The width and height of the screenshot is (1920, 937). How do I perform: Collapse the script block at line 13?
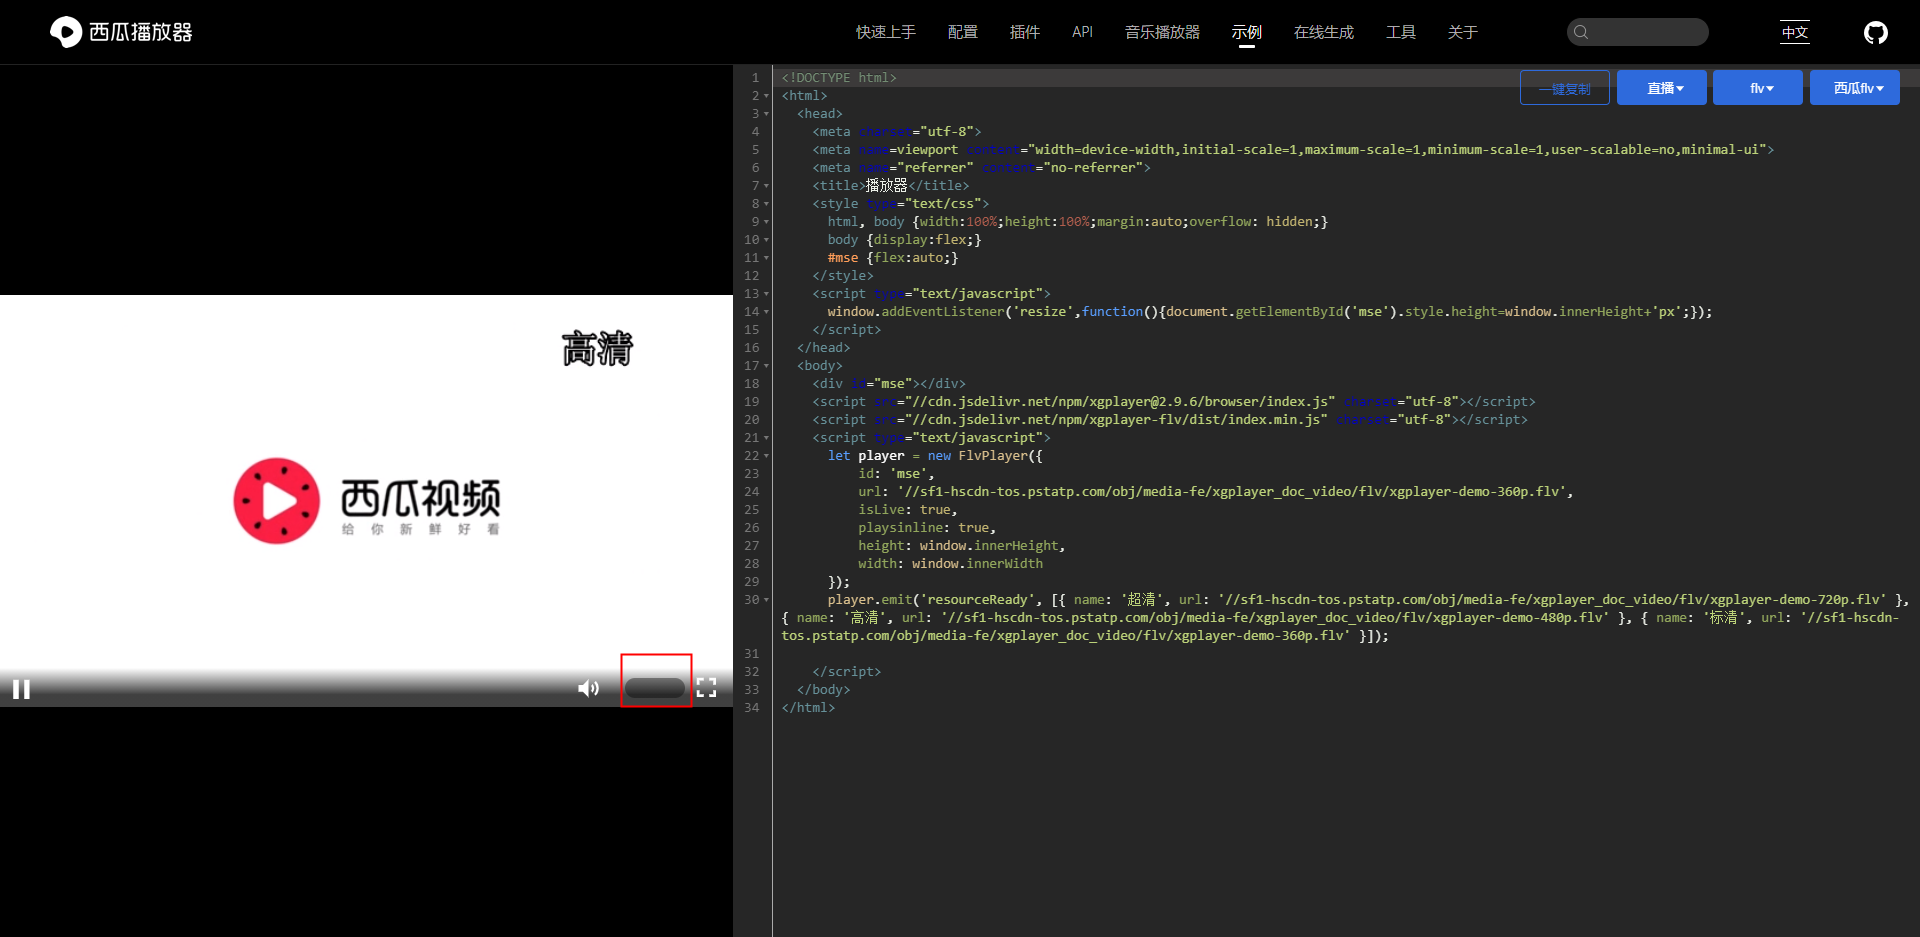pyautogui.click(x=767, y=294)
